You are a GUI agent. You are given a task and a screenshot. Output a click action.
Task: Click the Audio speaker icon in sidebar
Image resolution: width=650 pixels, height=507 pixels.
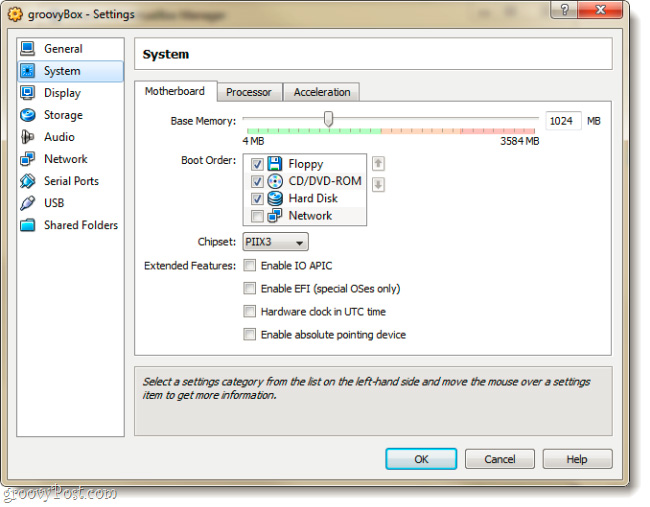[x=28, y=137]
